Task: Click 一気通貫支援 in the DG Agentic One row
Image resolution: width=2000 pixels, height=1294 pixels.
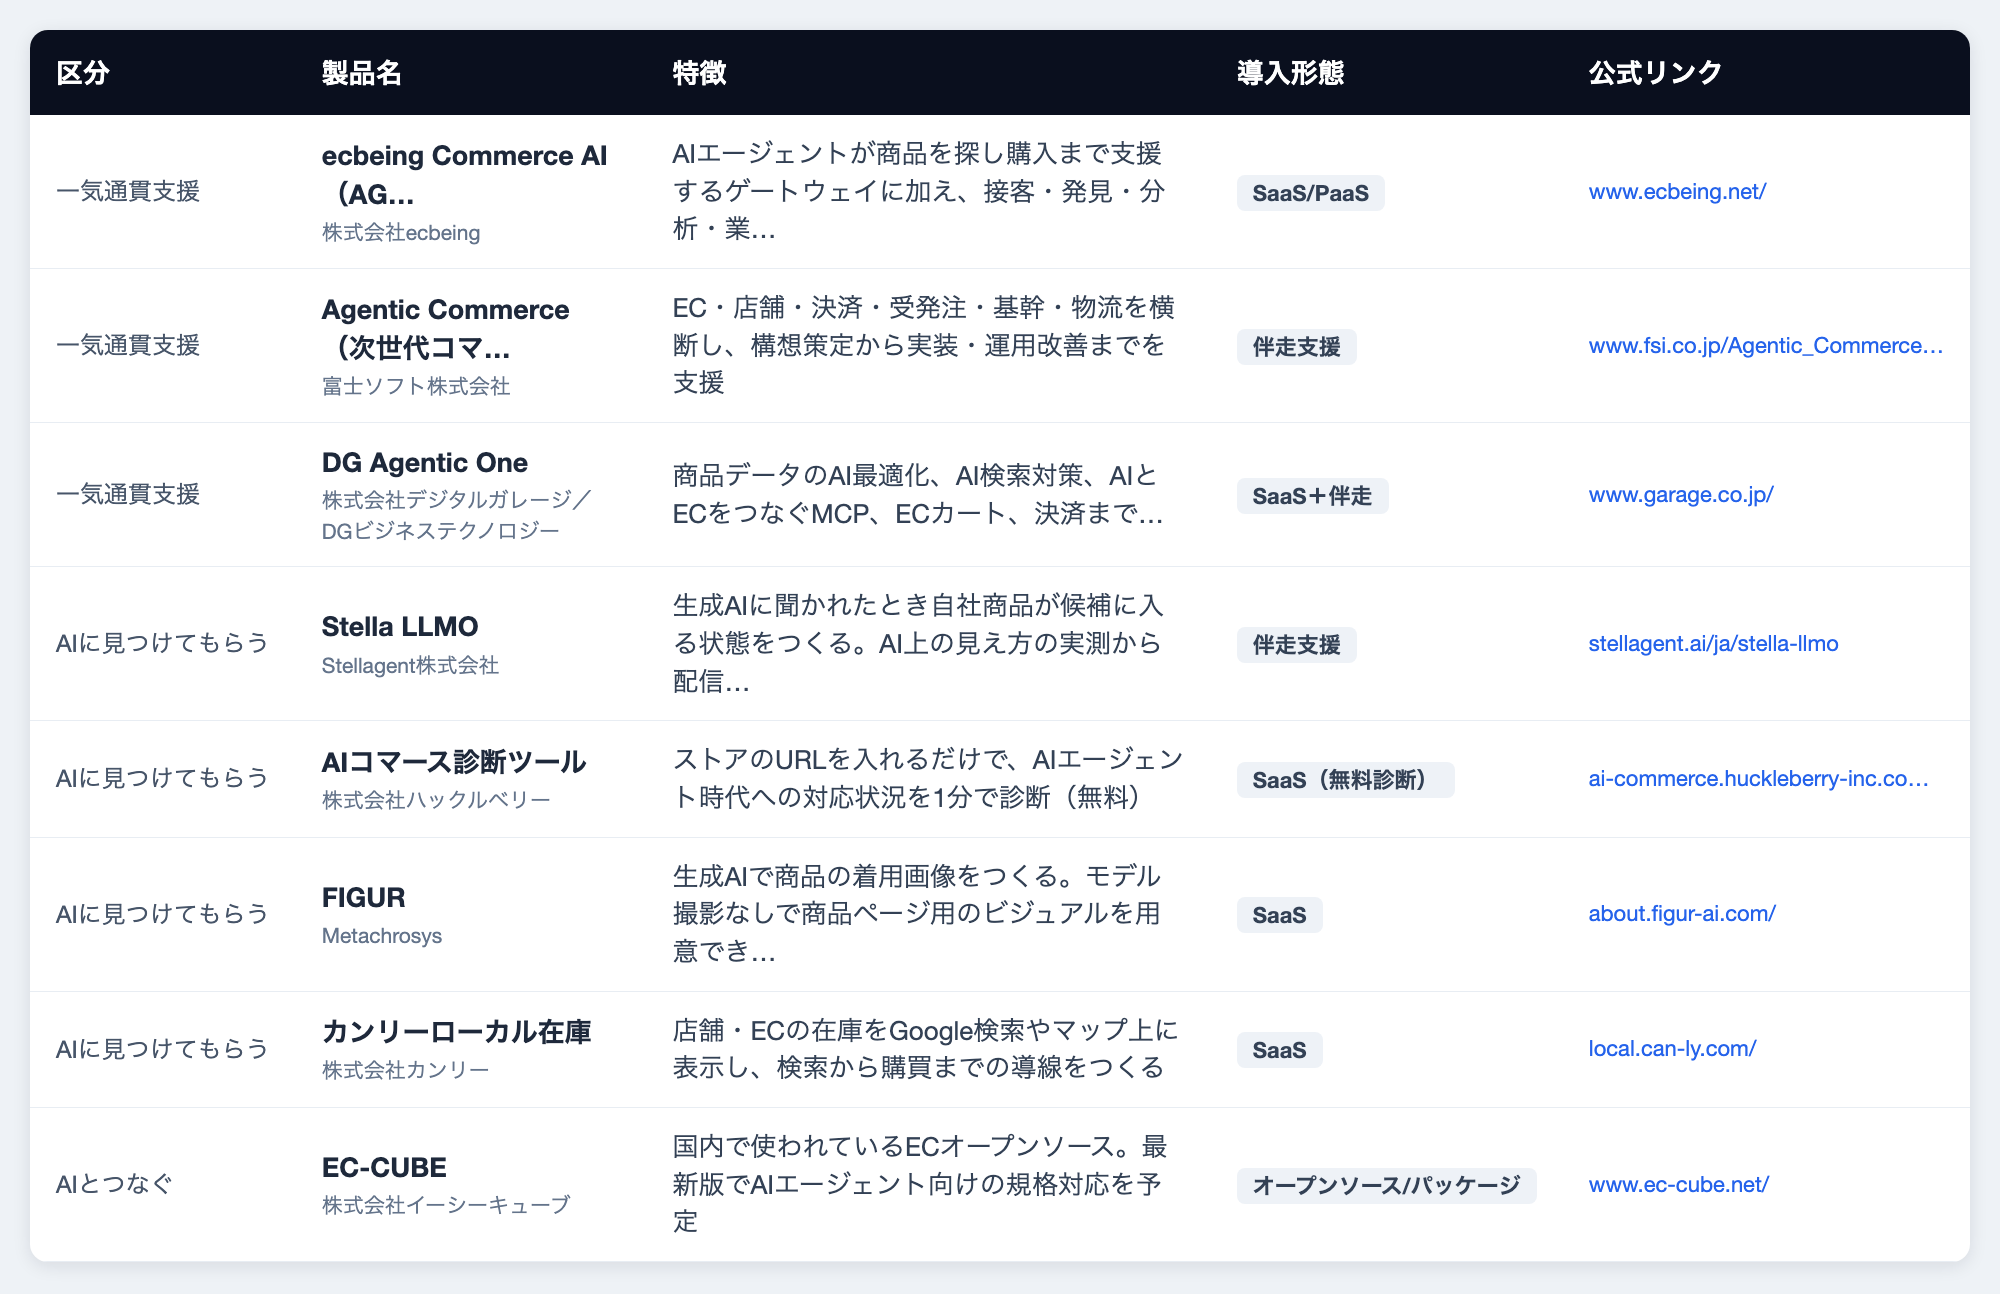Action: click(x=128, y=495)
